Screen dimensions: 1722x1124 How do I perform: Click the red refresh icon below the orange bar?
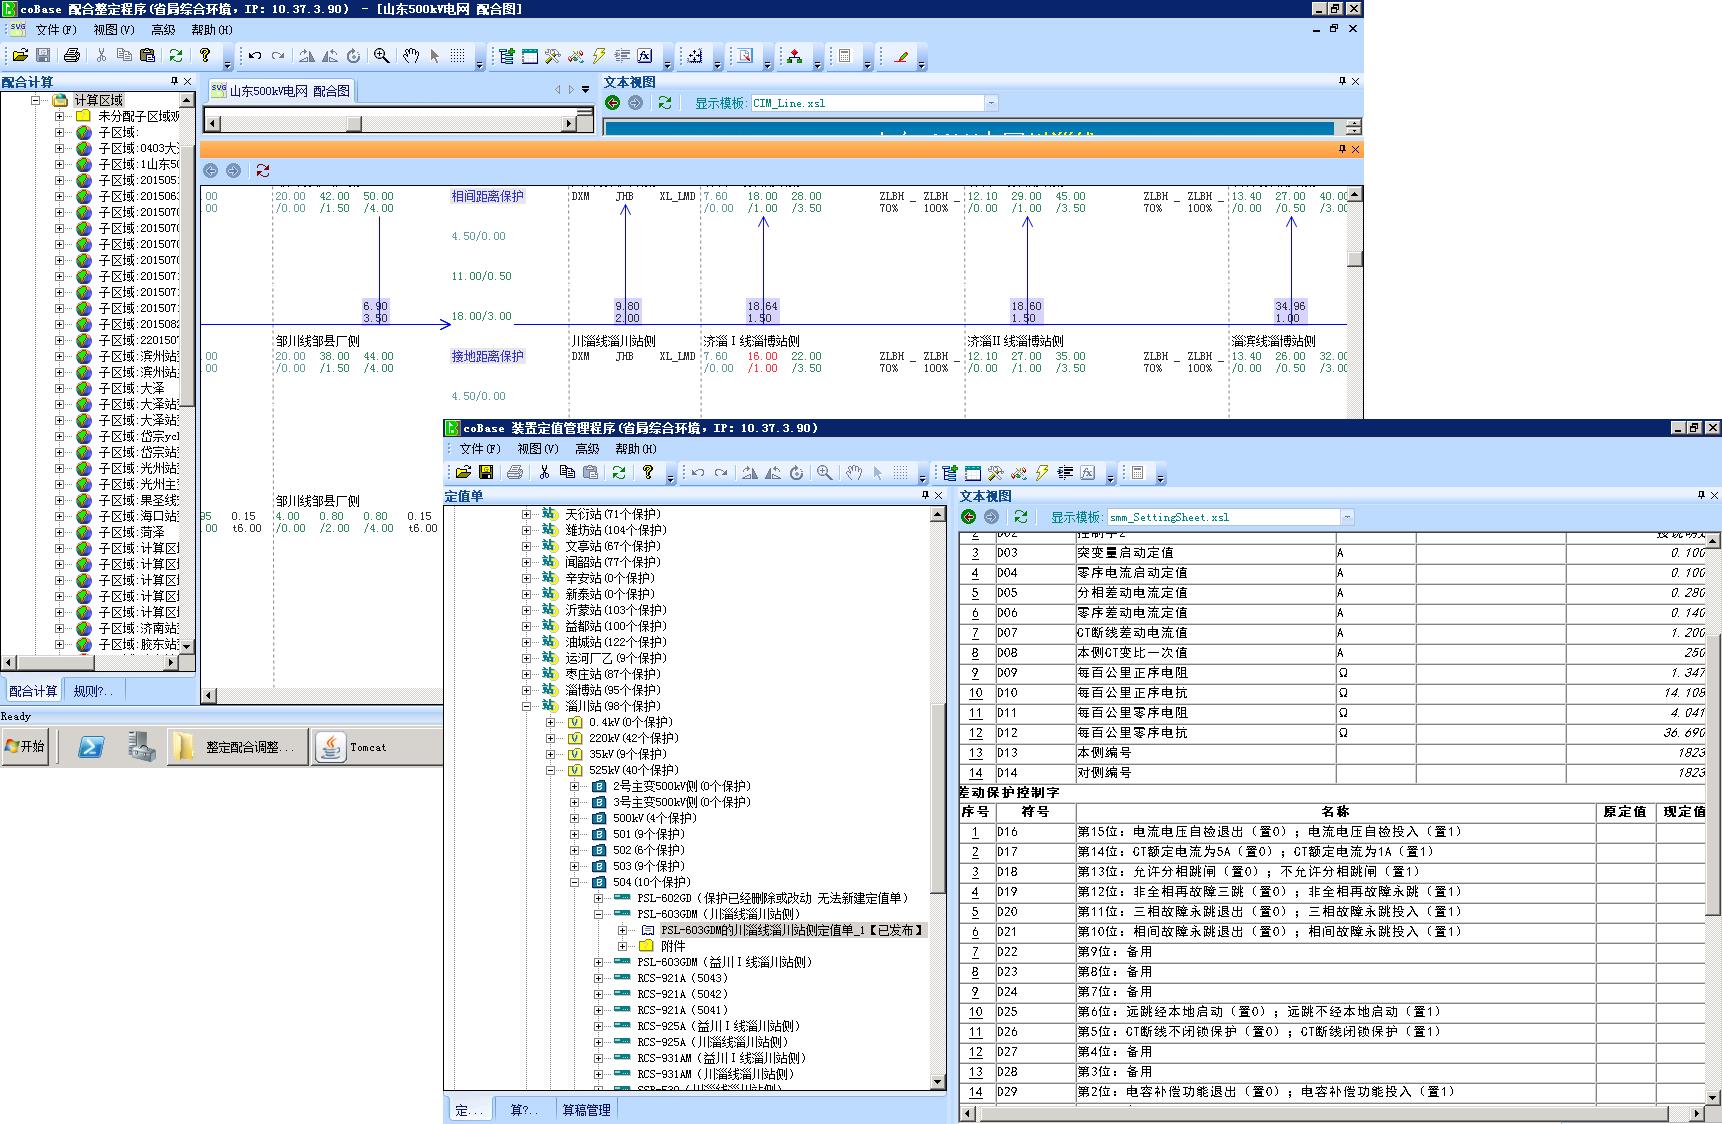tap(262, 171)
